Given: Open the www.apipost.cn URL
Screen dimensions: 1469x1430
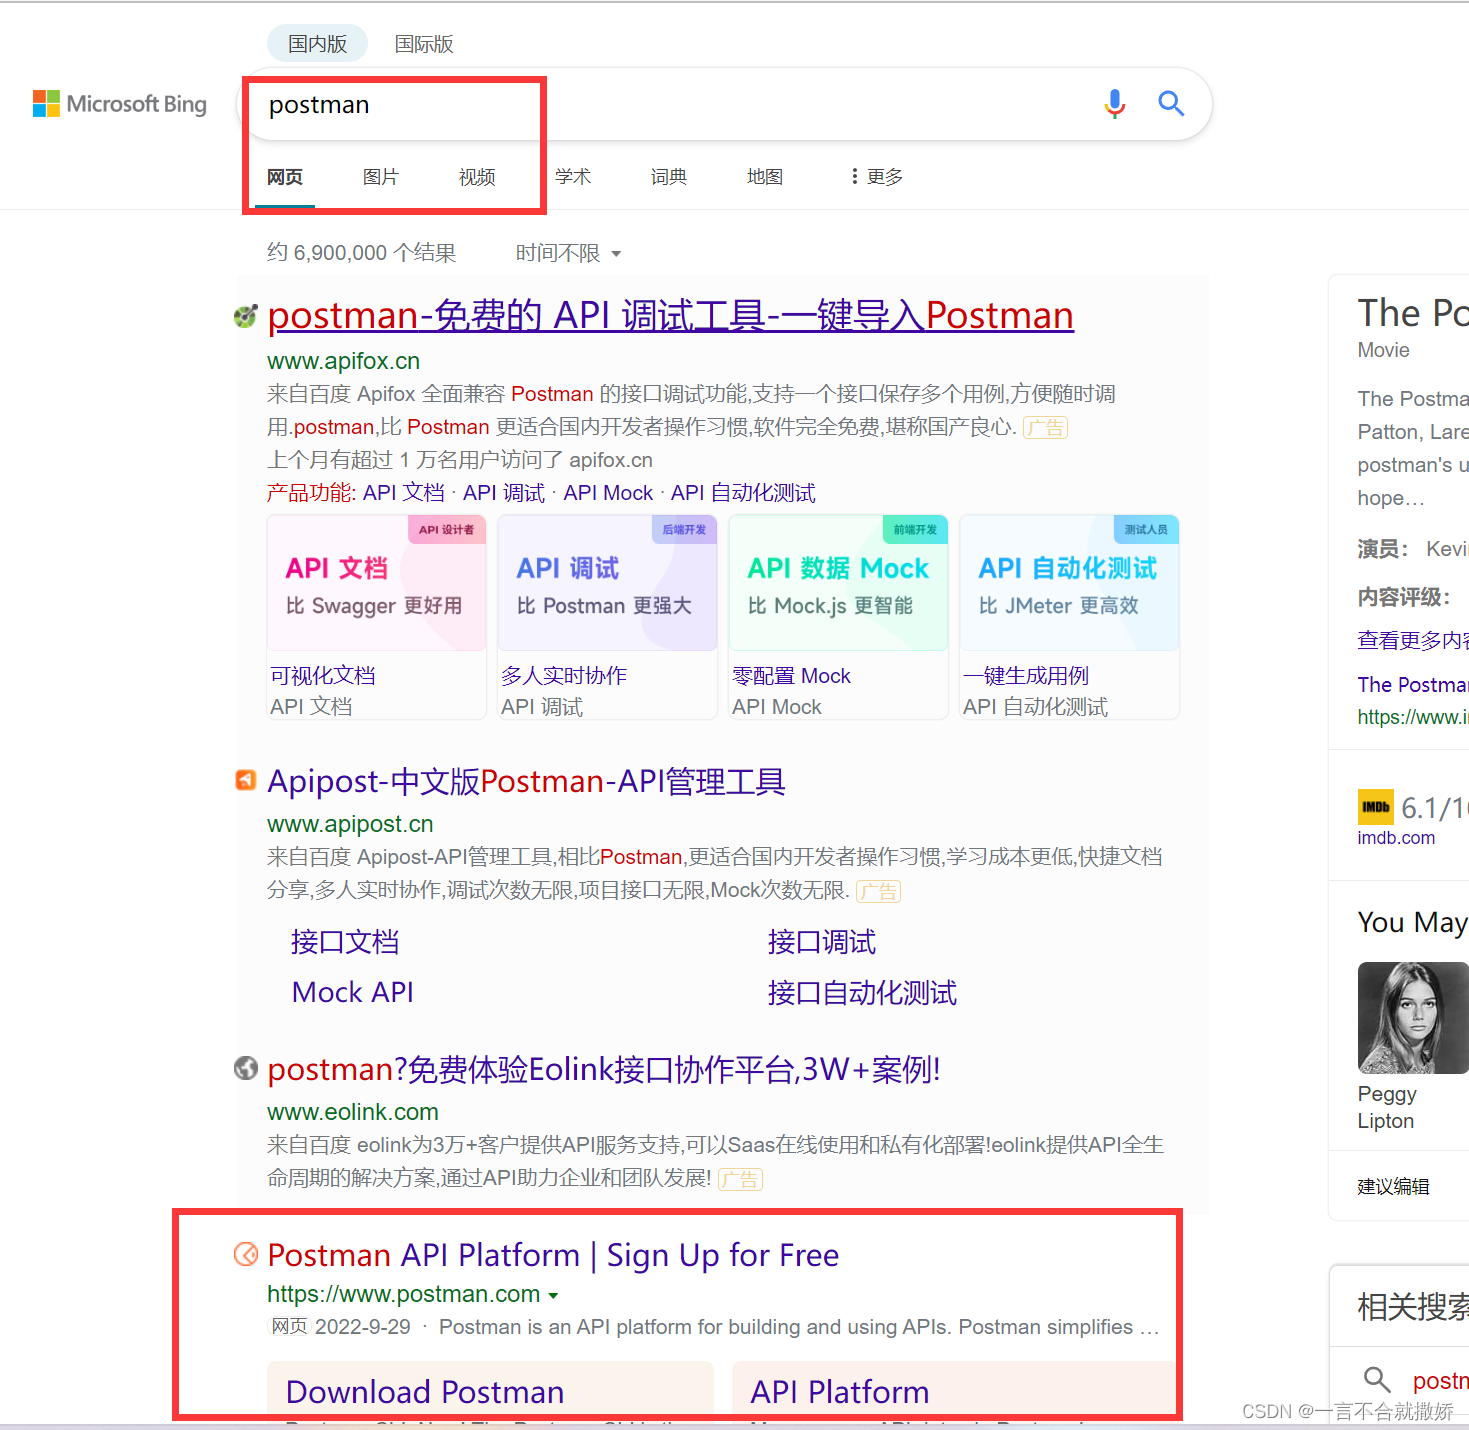Looking at the screenshot, I should coord(350,824).
